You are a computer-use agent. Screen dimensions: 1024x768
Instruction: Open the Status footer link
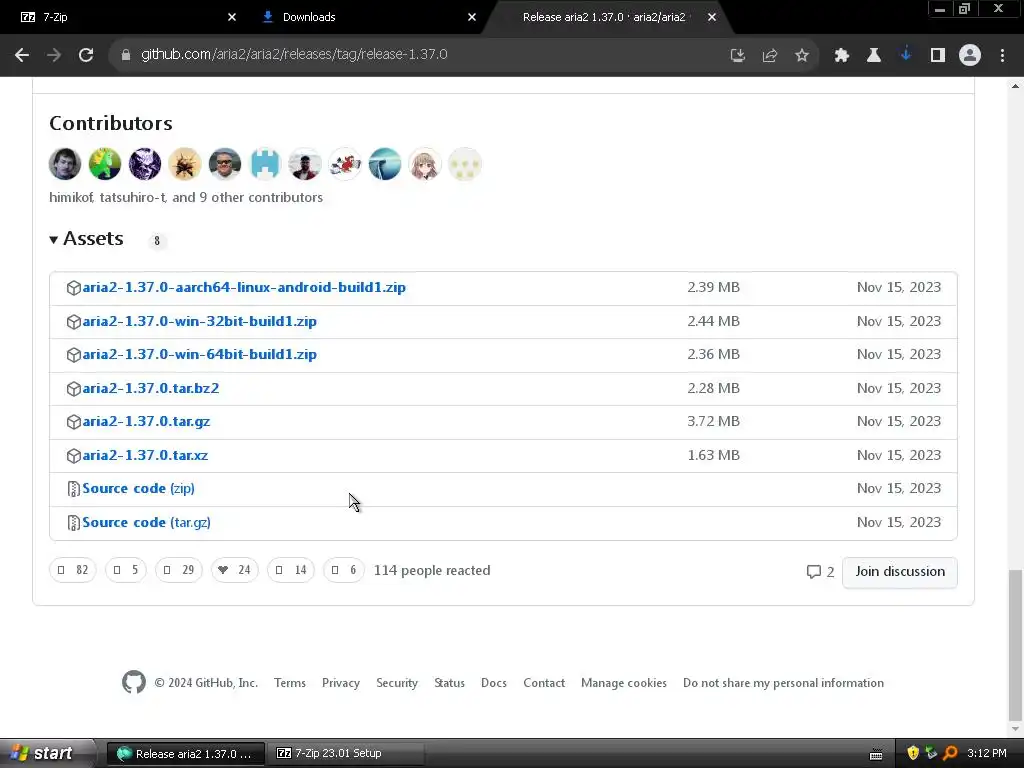point(449,683)
